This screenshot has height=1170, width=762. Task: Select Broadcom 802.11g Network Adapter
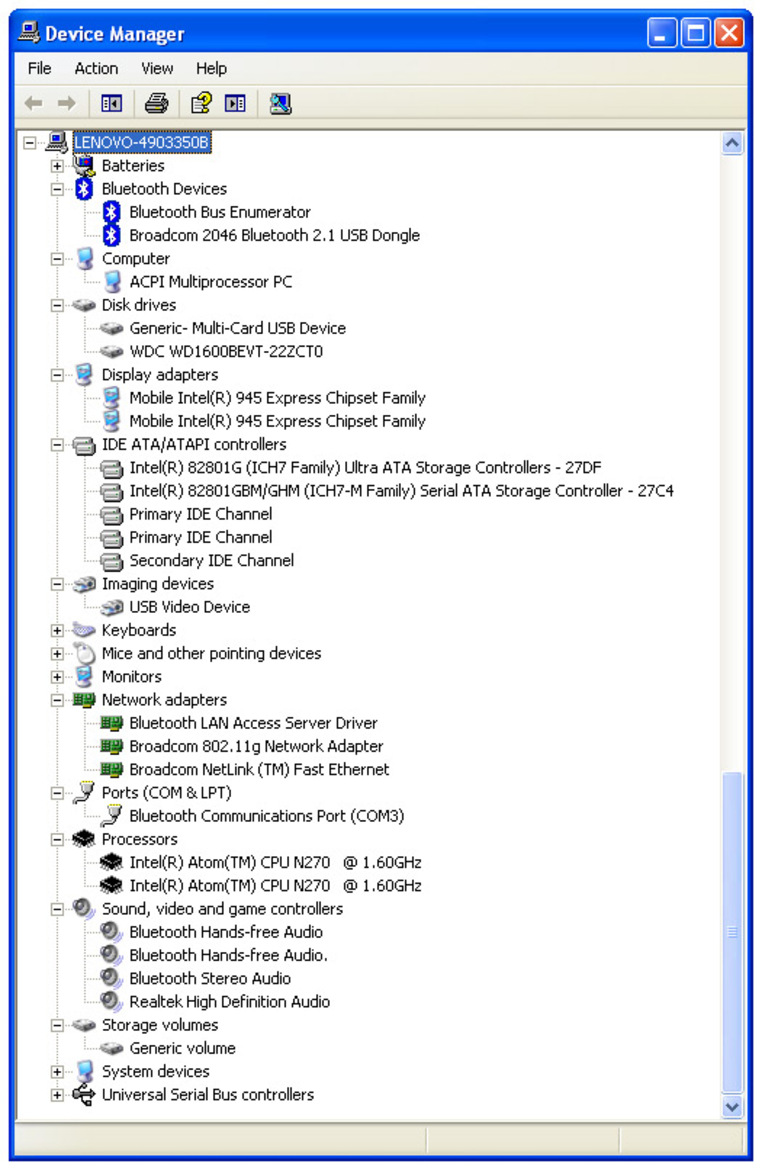(256, 746)
